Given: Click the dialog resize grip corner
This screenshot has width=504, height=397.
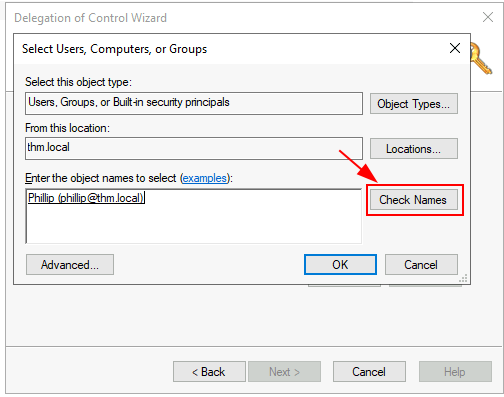Looking at the screenshot, I should coord(464,278).
